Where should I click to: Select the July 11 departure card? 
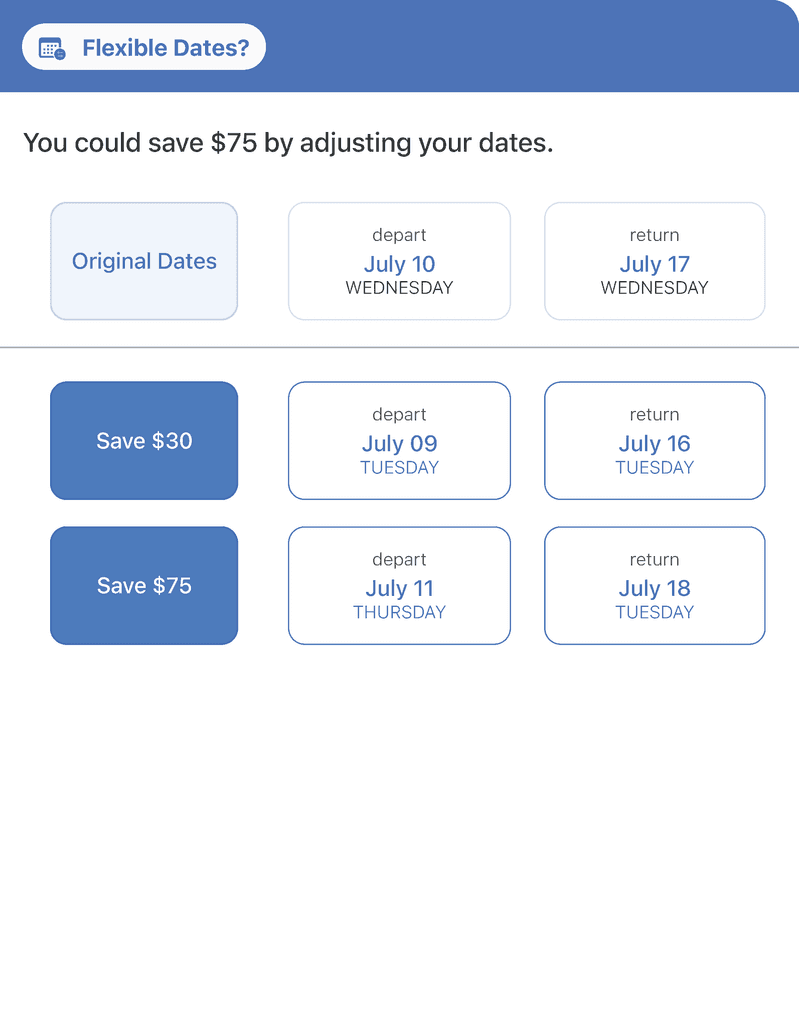coord(399,587)
